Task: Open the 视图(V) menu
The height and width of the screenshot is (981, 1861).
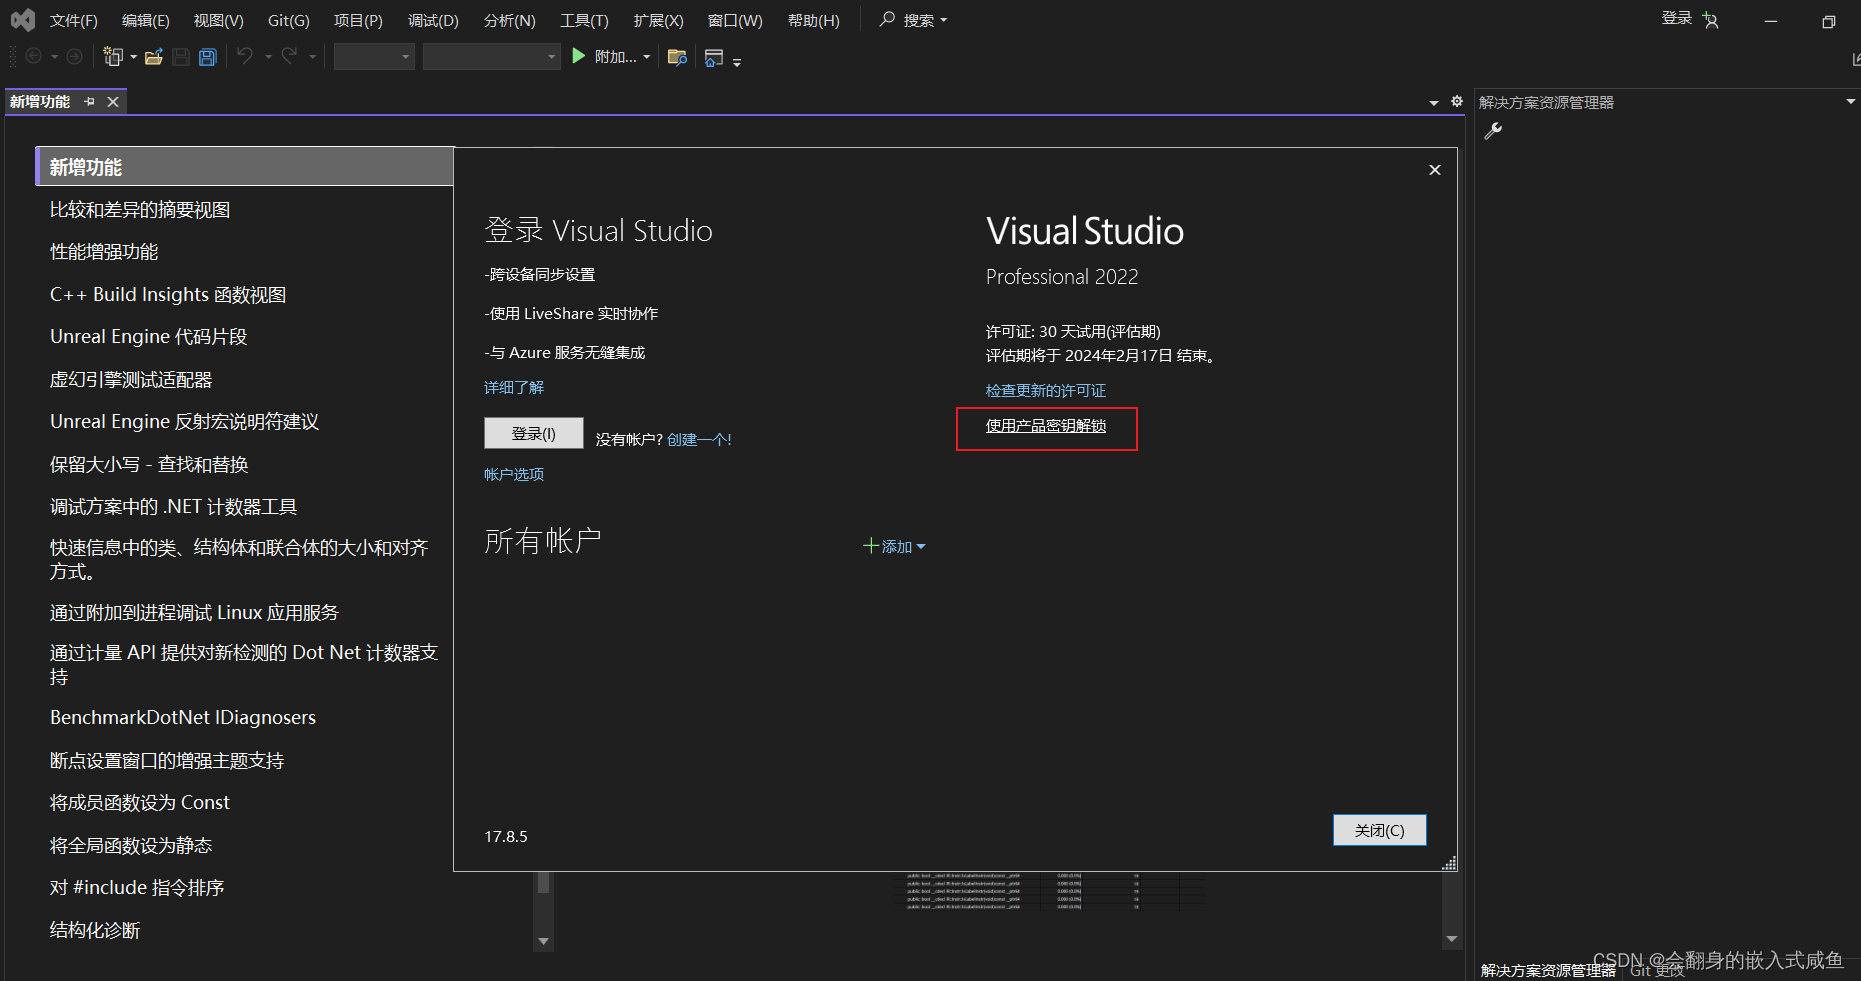Action: [x=219, y=20]
